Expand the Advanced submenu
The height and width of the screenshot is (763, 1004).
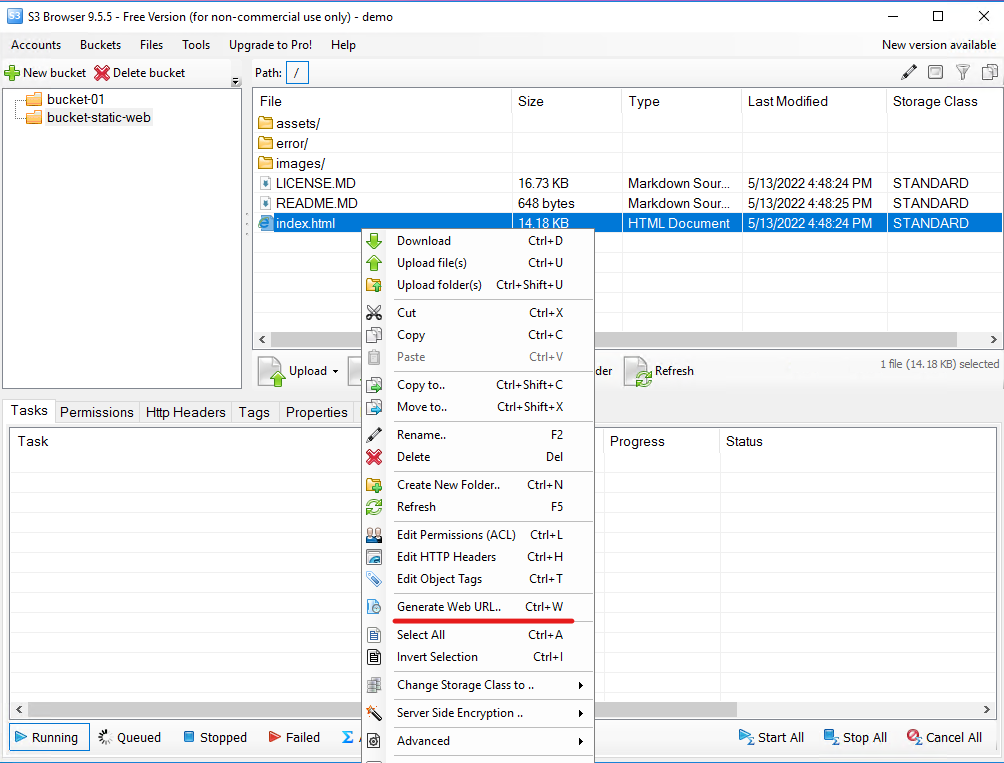[x=424, y=740]
